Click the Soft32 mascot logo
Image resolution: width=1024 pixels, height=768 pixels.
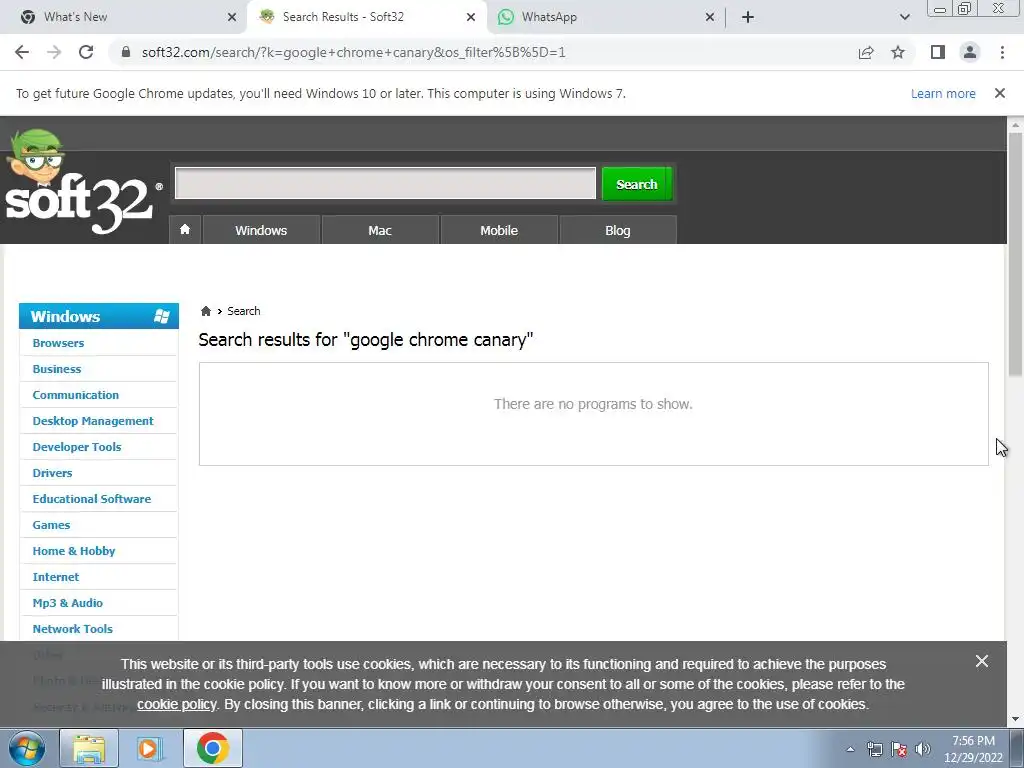82,182
